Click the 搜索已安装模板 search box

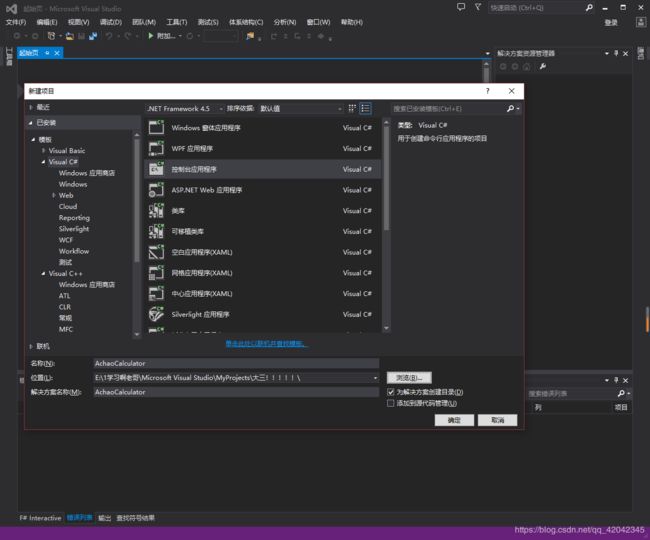pos(448,109)
